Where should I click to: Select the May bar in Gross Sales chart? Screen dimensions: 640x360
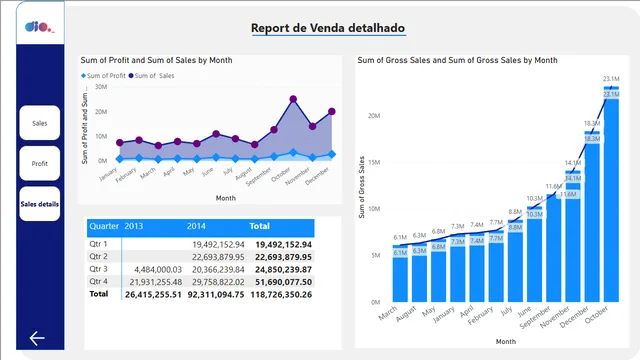(438, 270)
